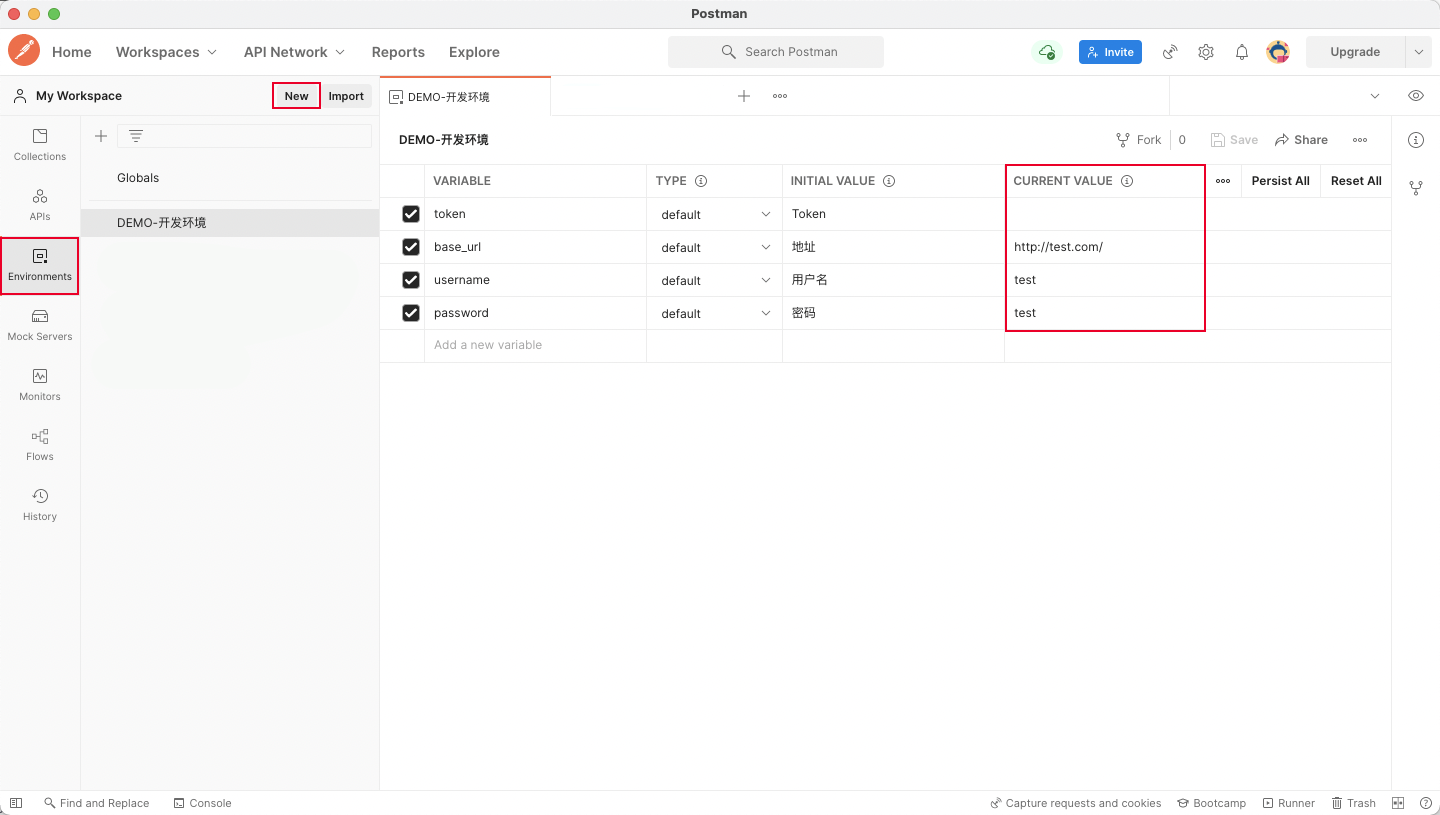Open column options ellipsis beside Persist All
The image size is (1440, 815).
pos(1223,181)
